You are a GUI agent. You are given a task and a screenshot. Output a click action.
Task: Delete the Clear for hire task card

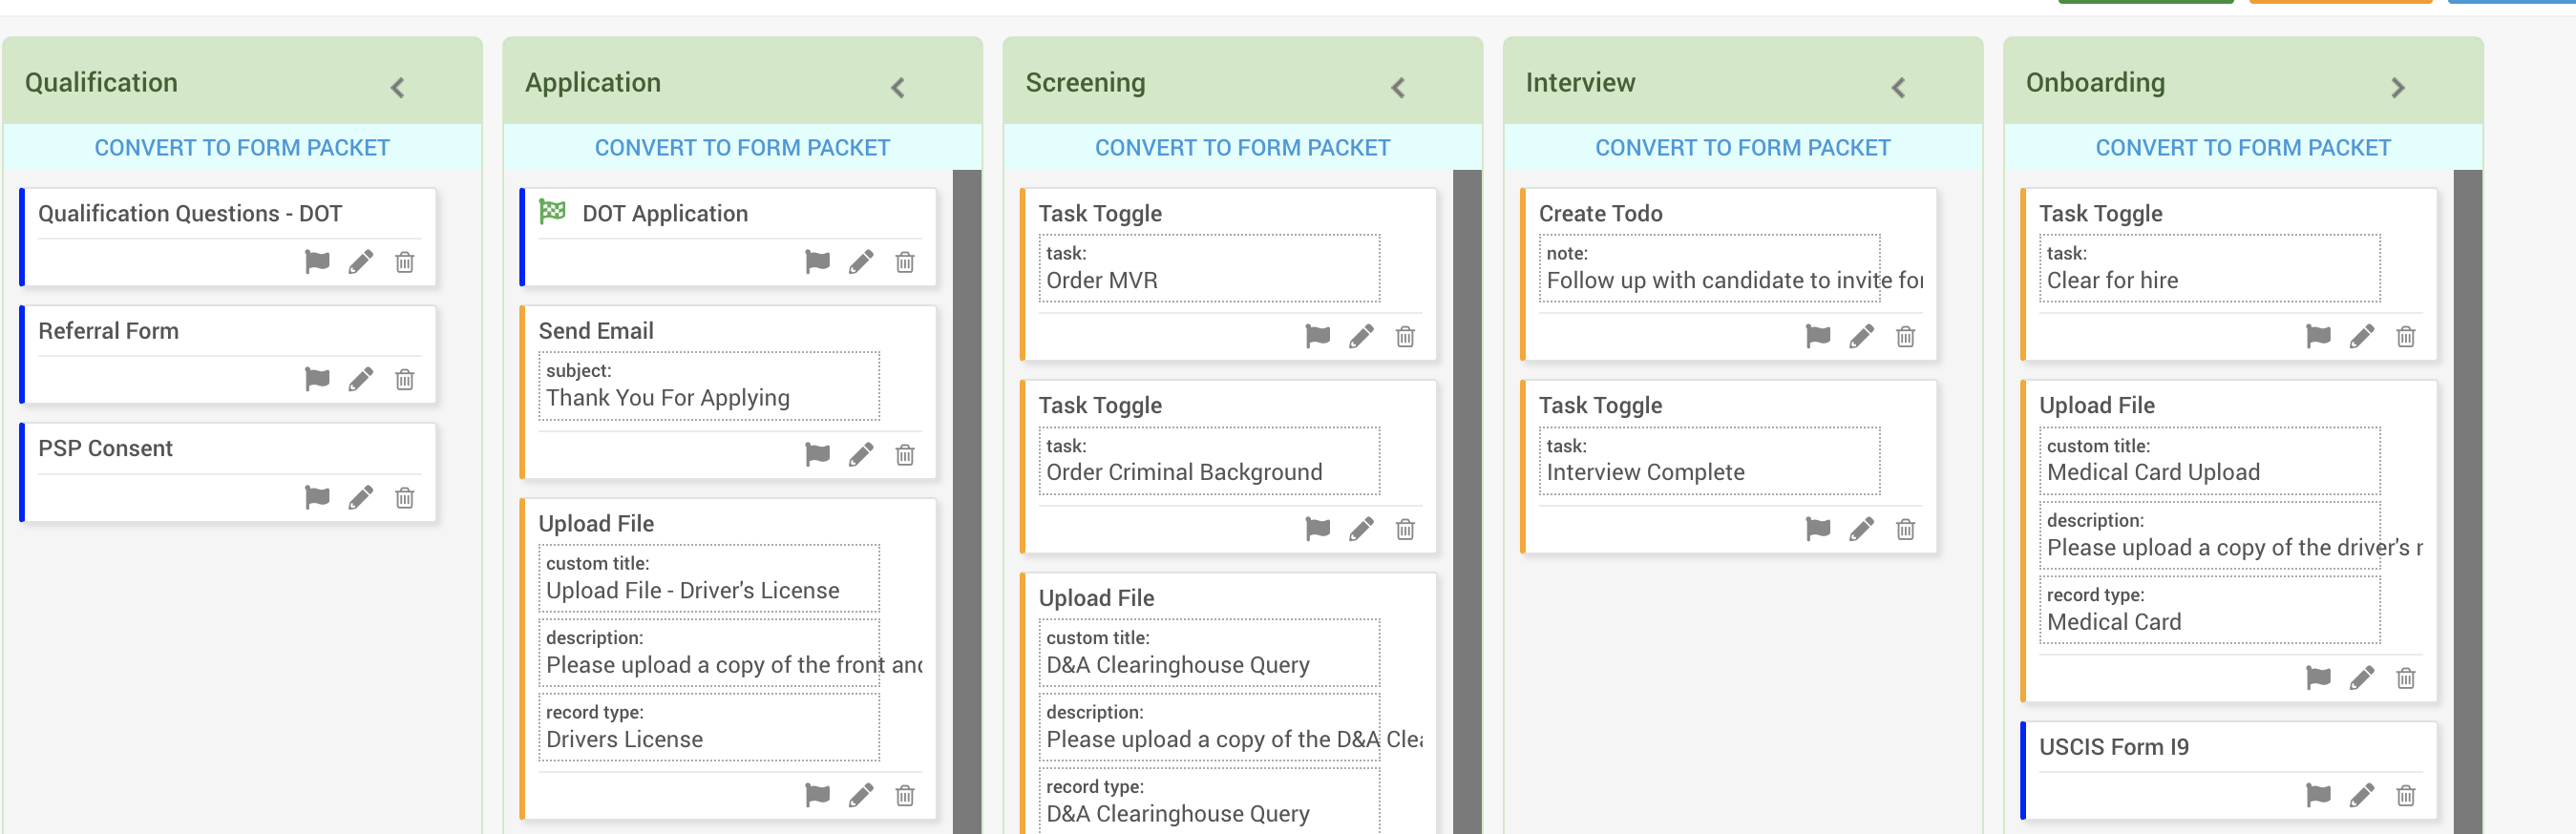2406,336
